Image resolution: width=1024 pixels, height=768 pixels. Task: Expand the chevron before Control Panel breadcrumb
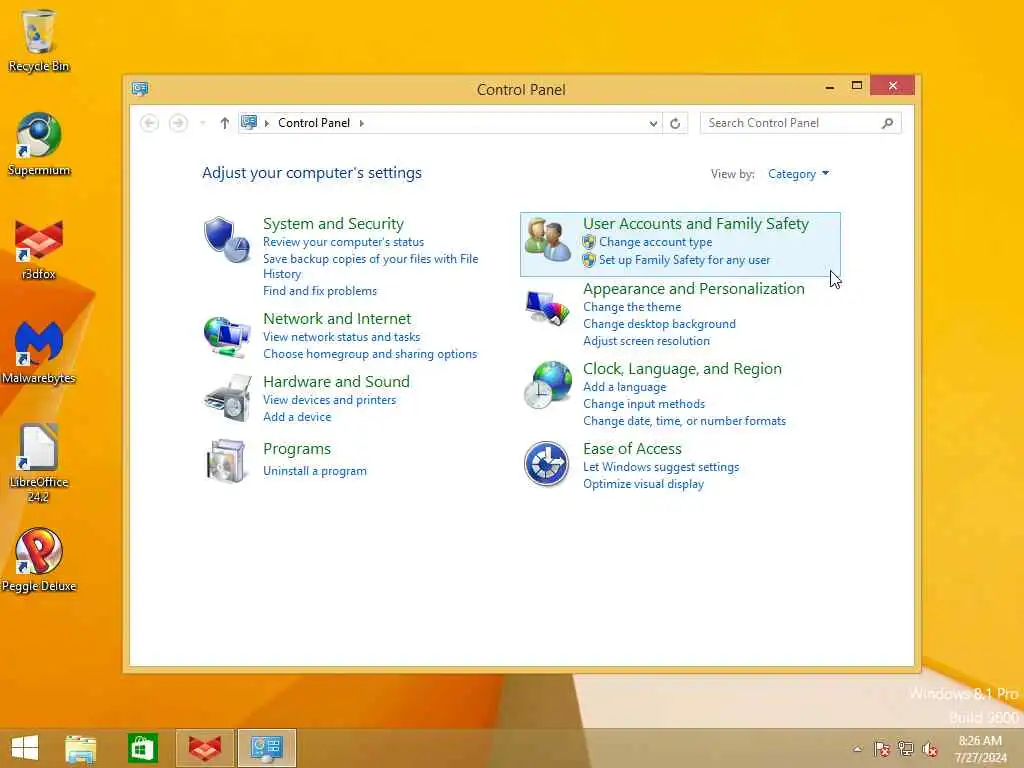pyautogui.click(x=266, y=123)
